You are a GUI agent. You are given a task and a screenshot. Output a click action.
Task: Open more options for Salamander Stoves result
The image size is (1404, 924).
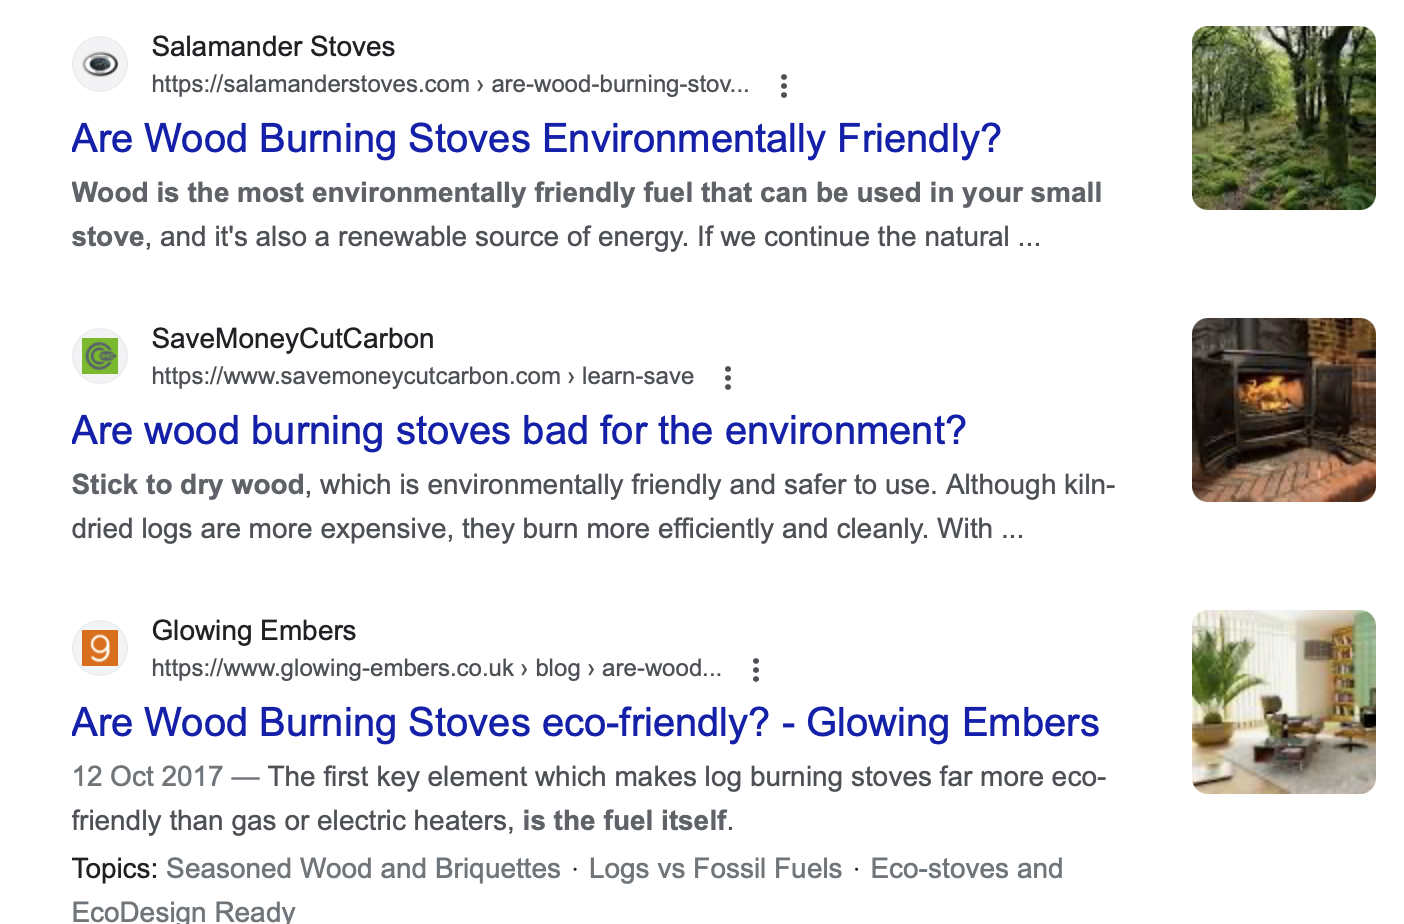coord(784,86)
